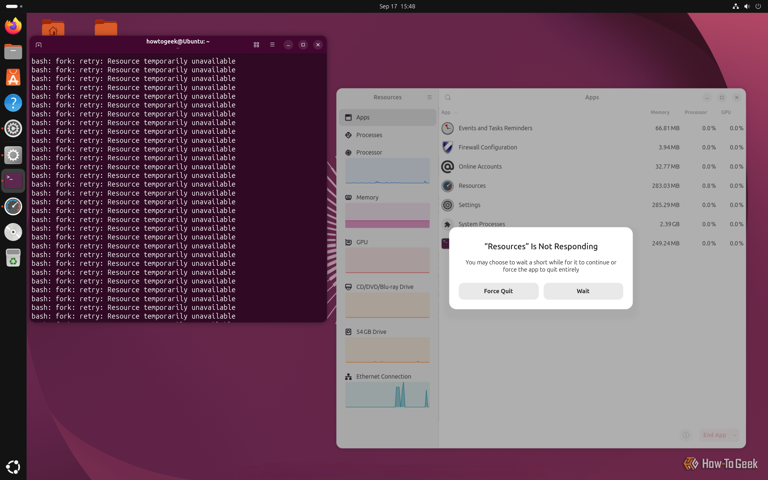Open the Files manager from the dock
Viewport: 768px width, 480px height.
coord(13,51)
